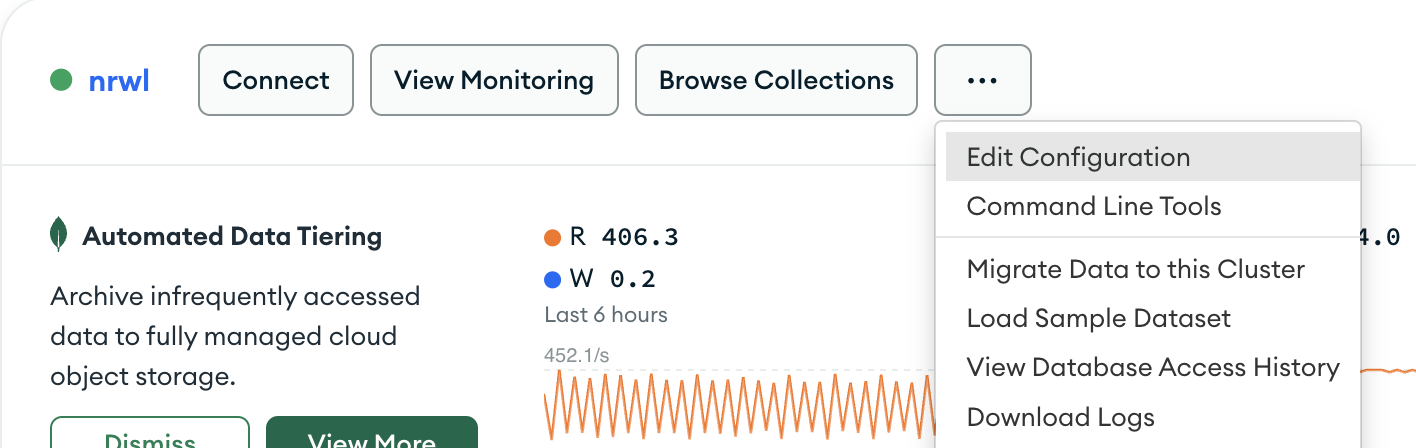This screenshot has width=1416, height=448.
Task: Collapse the ellipsis more-options menu
Action: [983, 80]
